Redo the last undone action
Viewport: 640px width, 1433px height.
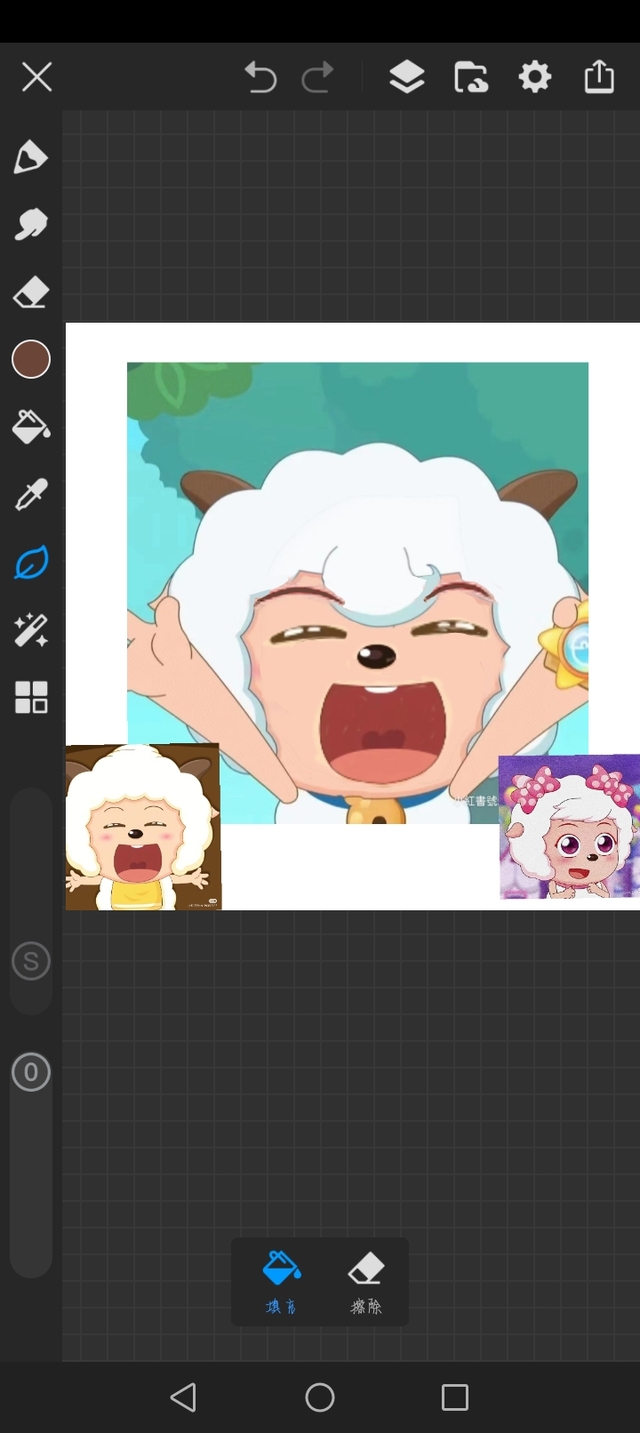tap(318, 77)
